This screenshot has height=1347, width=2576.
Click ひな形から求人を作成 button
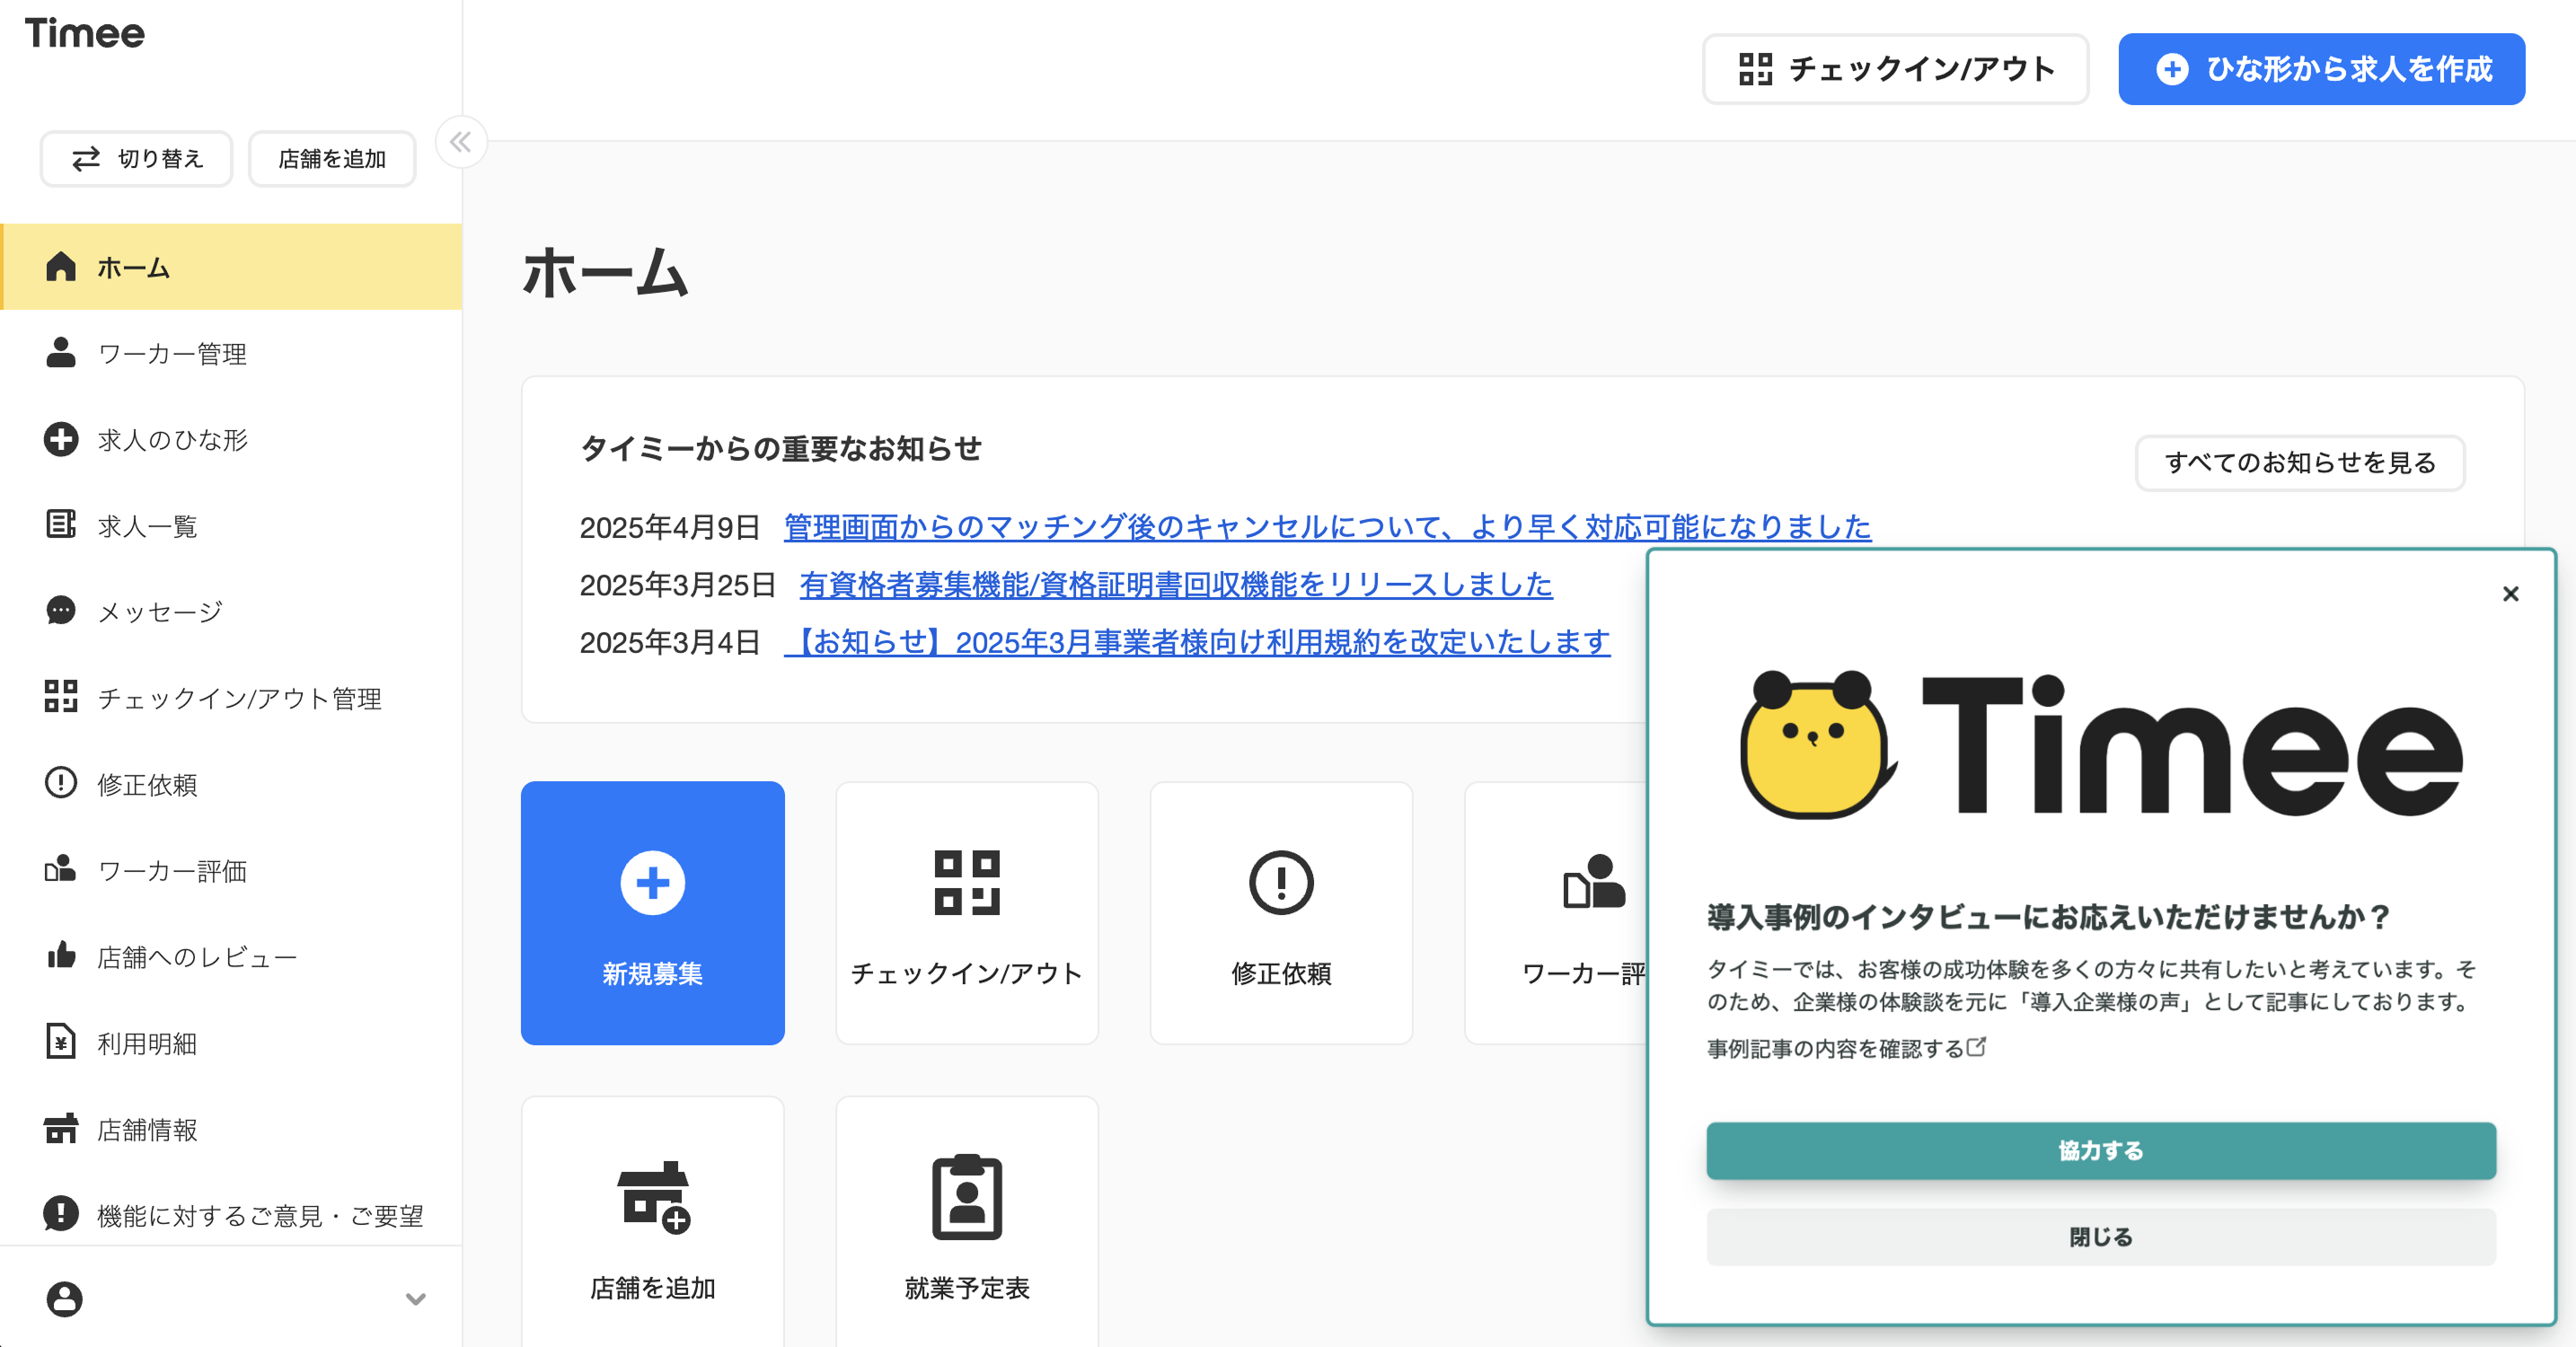pyautogui.click(x=2321, y=69)
